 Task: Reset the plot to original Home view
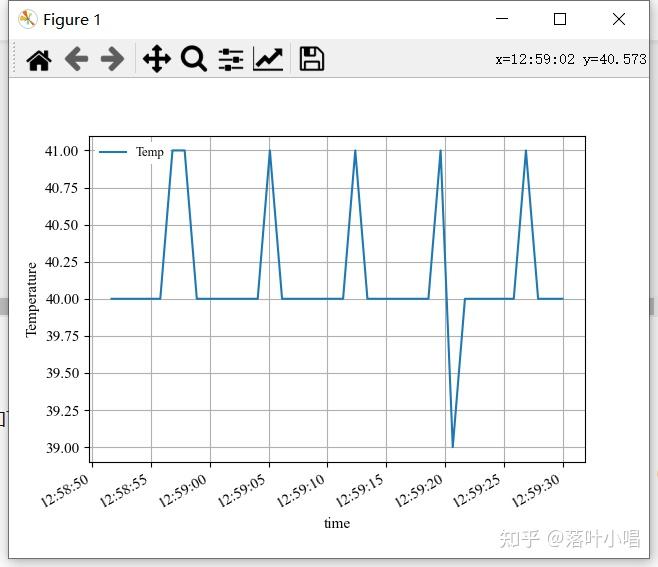click(x=39, y=60)
